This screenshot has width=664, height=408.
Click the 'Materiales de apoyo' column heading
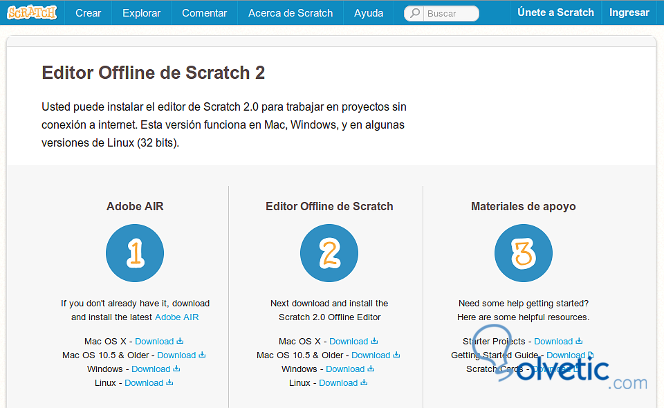[x=523, y=206]
